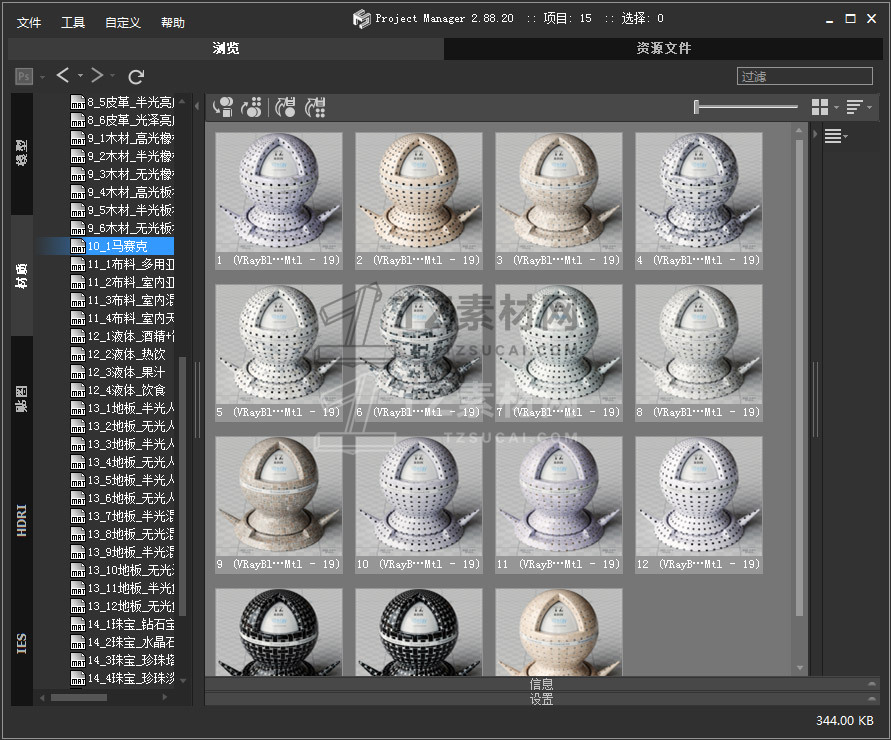Switch to the 资源文件 tab

click(x=663, y=48)
